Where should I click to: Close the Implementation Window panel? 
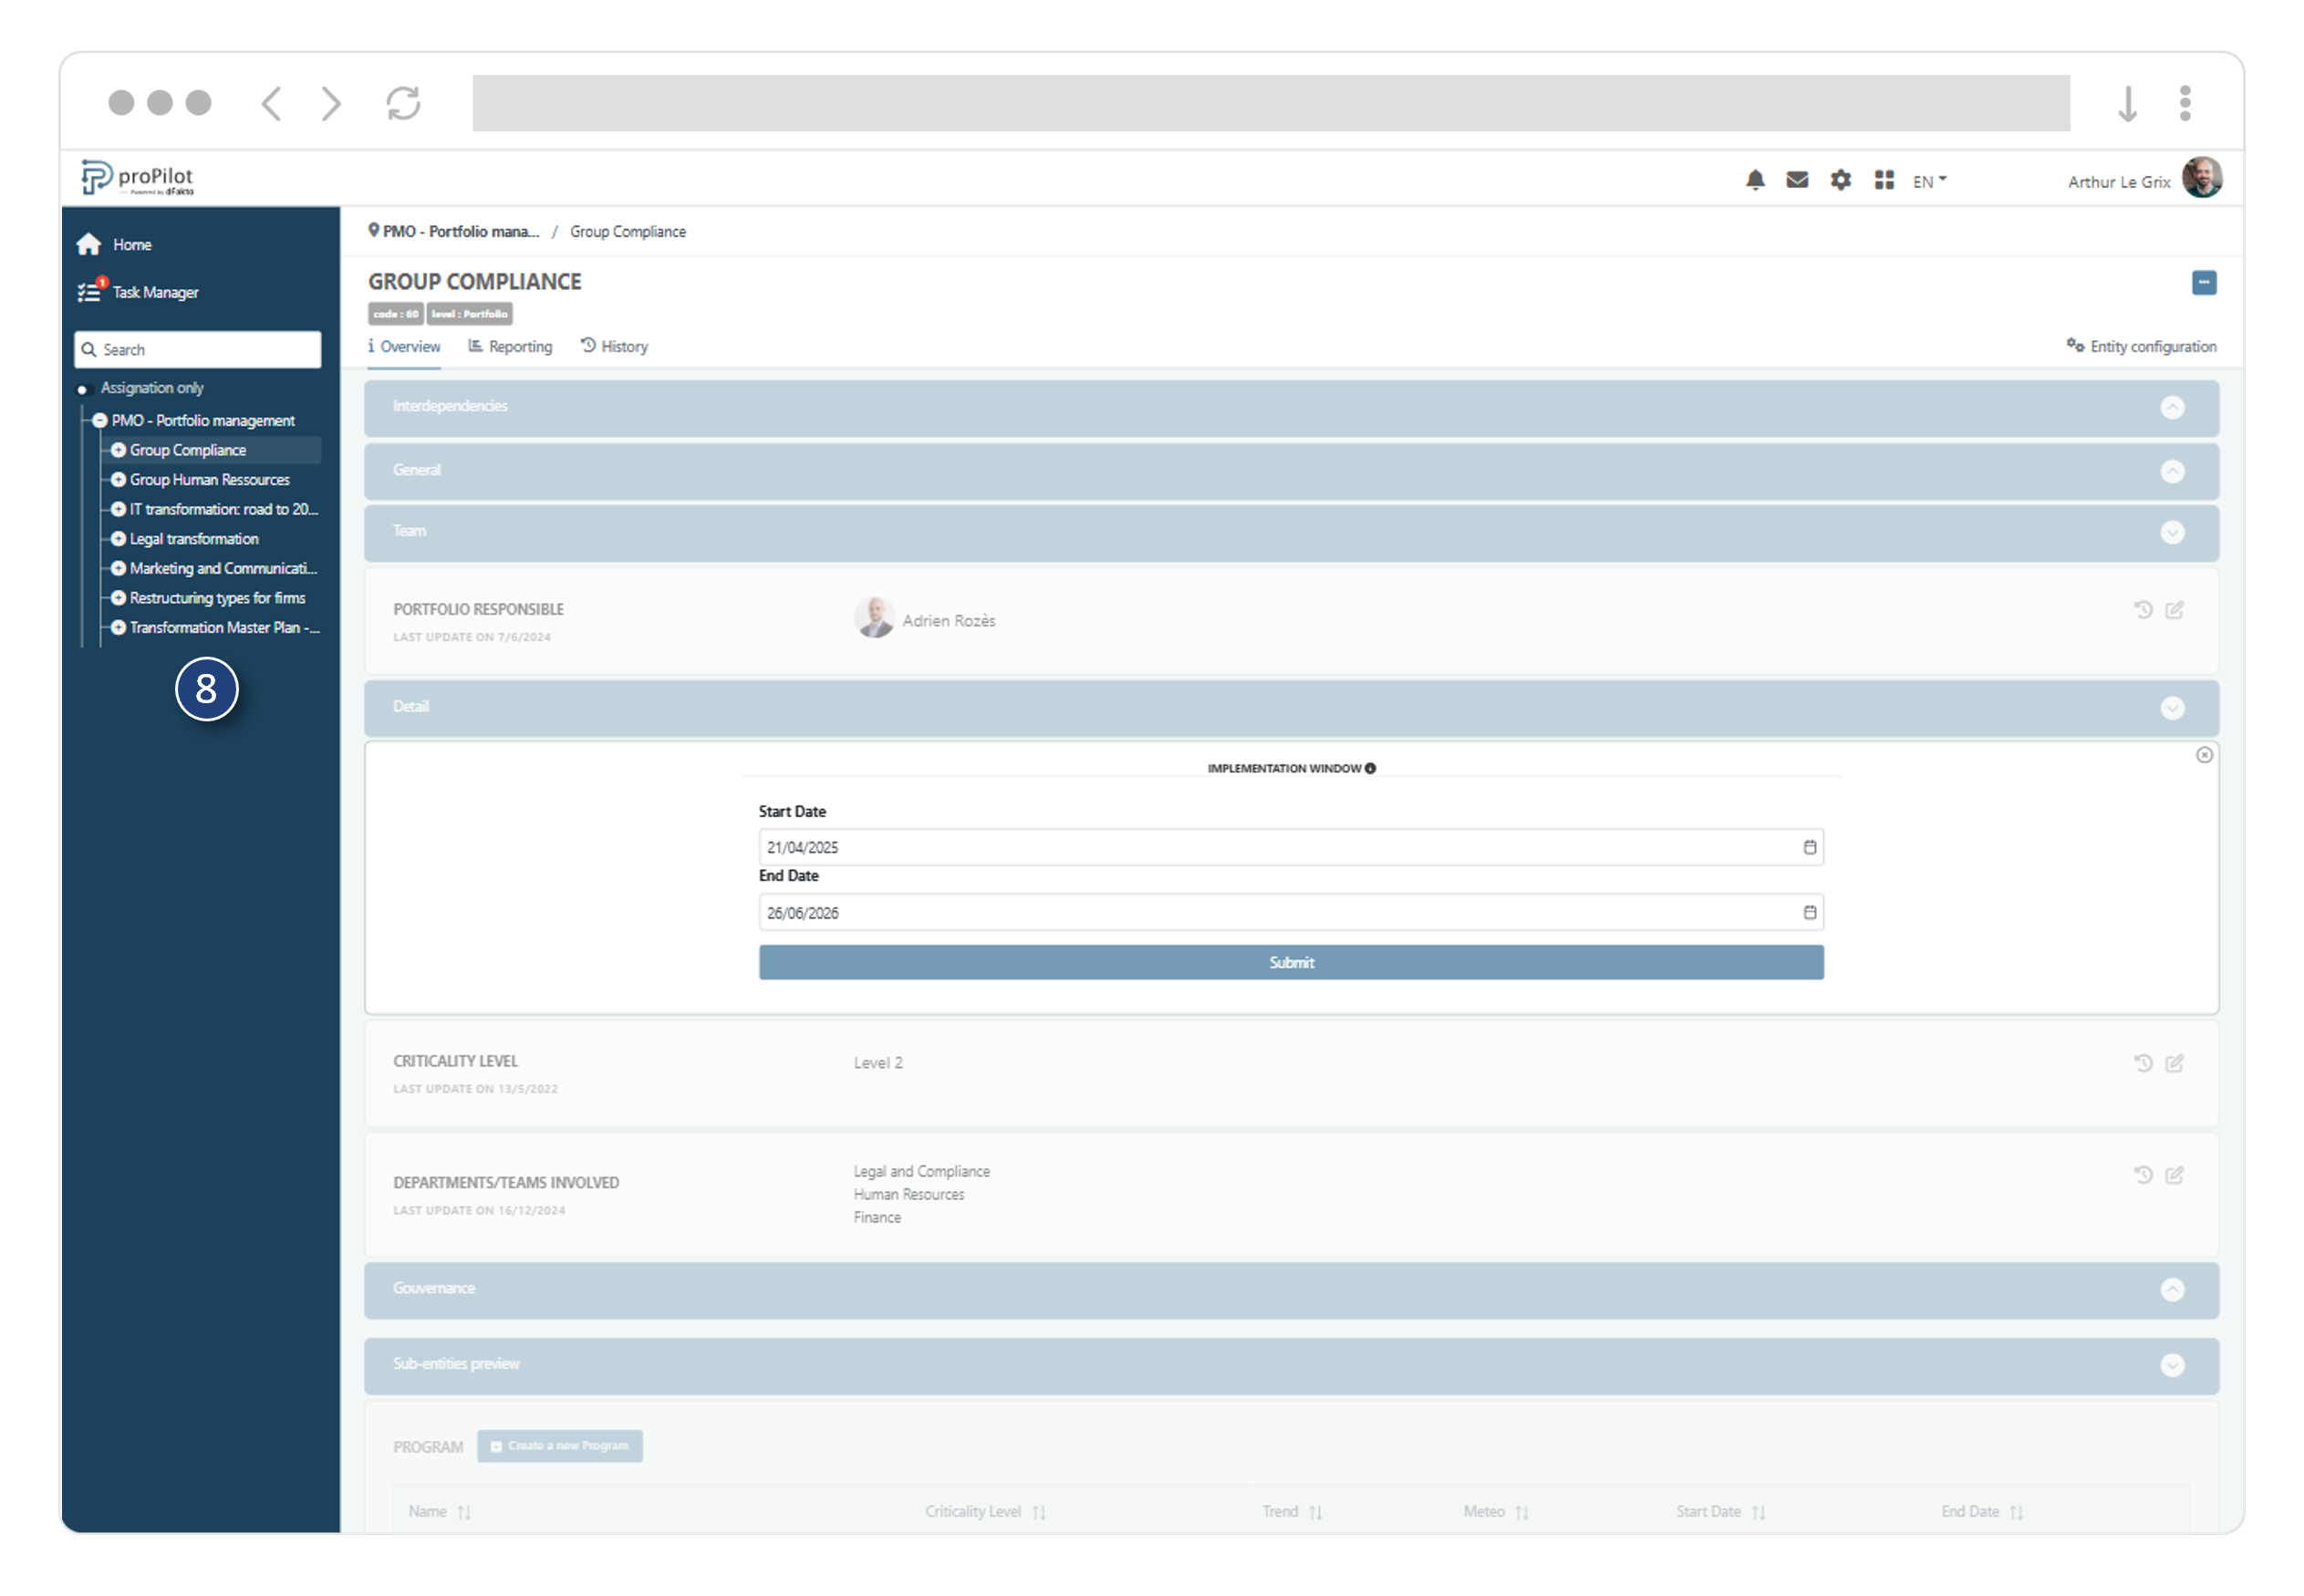2204,755
